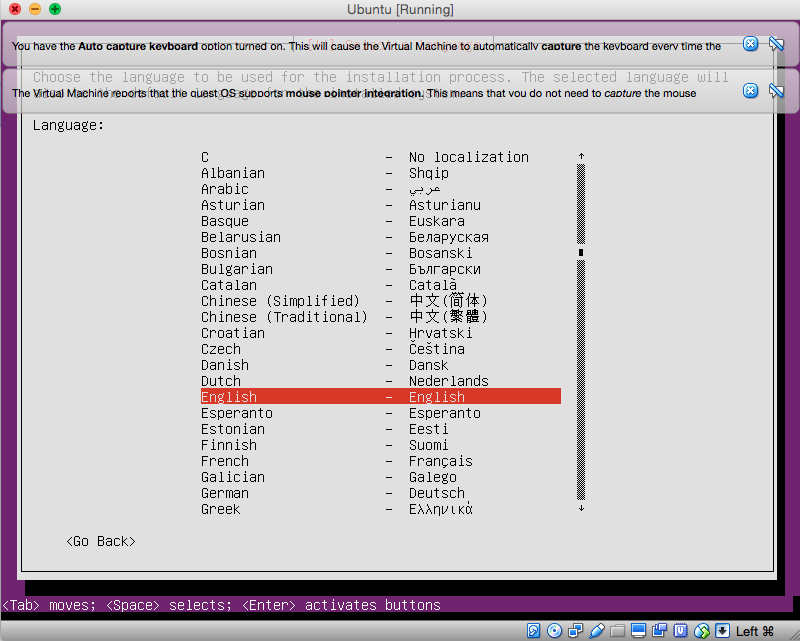Click the language list scroll-up arrow

[581, 157]
